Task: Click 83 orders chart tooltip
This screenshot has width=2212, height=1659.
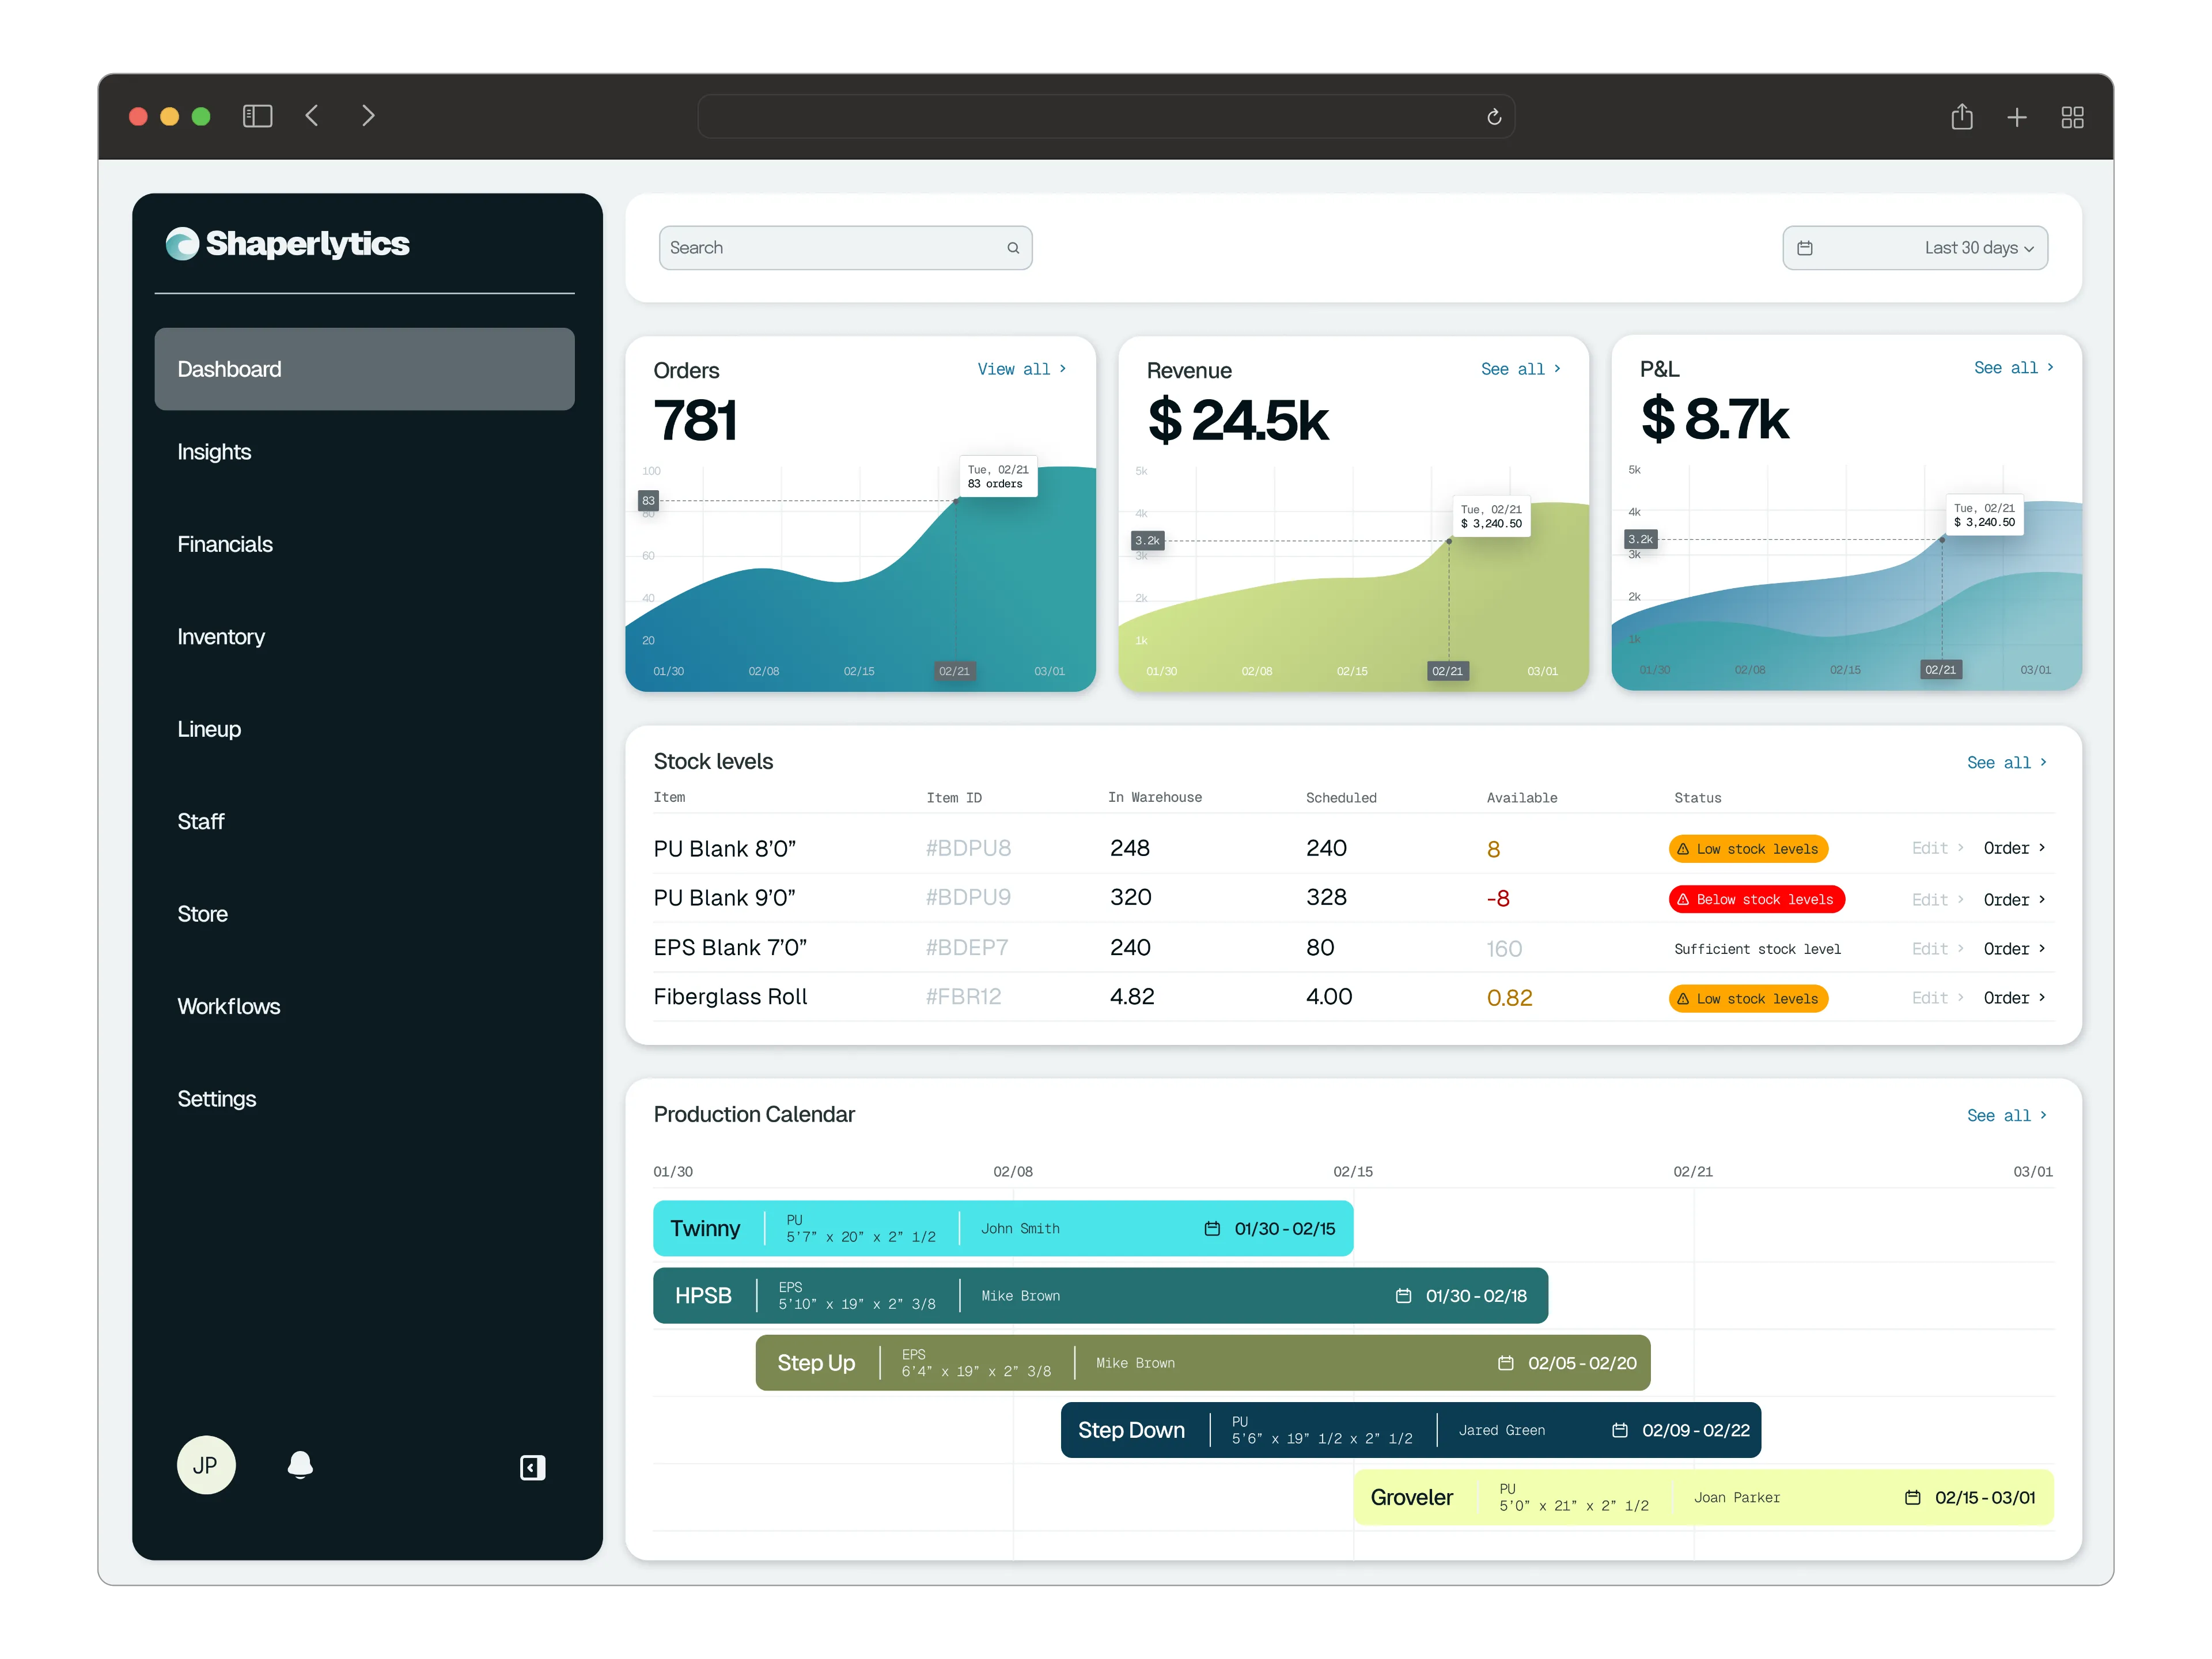Action: [998, 476]
